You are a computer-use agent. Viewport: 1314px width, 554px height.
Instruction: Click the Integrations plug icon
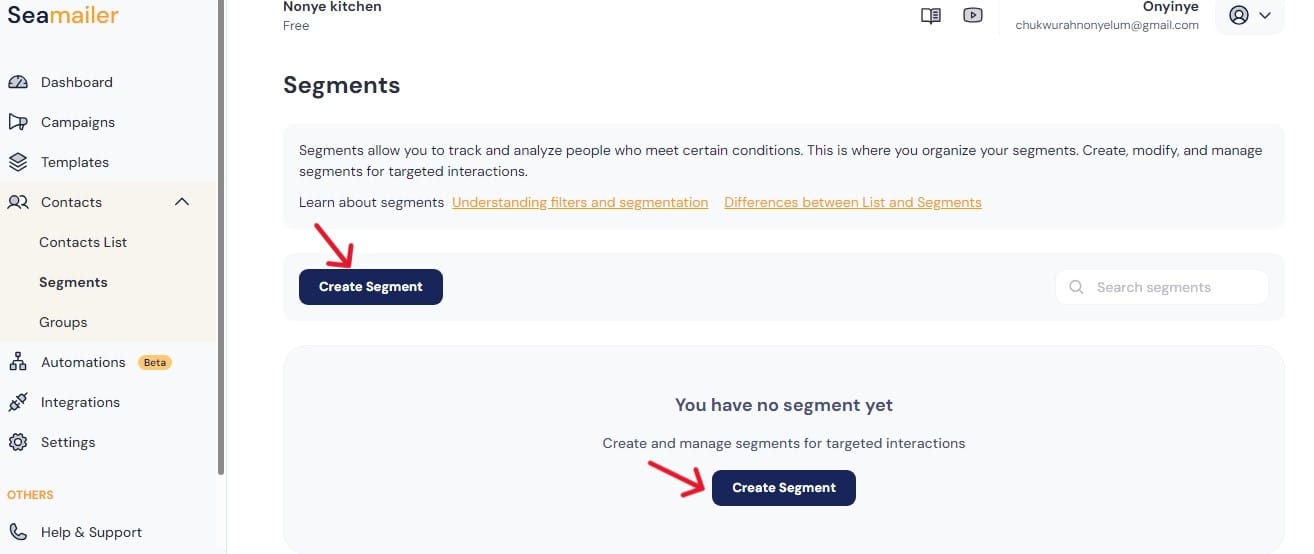[18, 402]
